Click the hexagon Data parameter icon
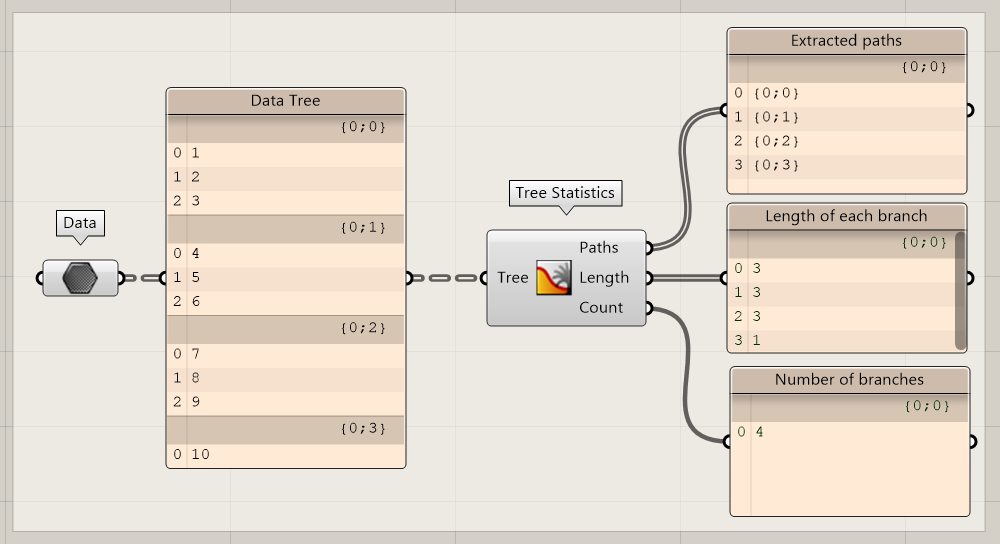This screenshot has height=544, width=1000. point(80,278)
